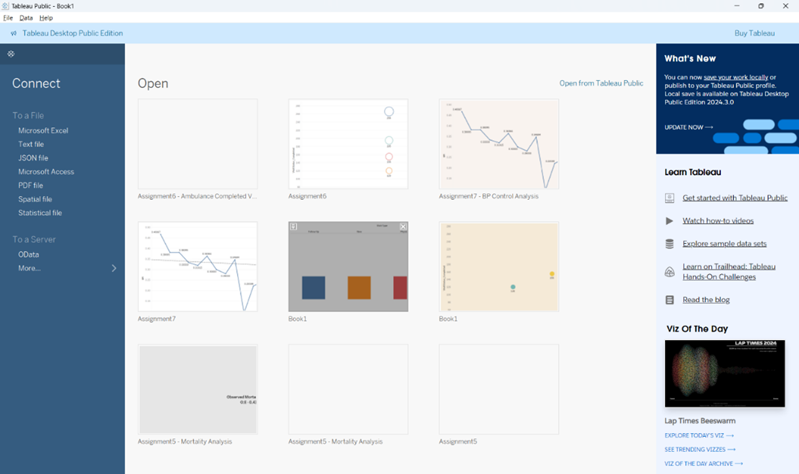Click the Tableau logo icon in sidebar header
The height and width of the screenshot is (474, 799).
11,54
